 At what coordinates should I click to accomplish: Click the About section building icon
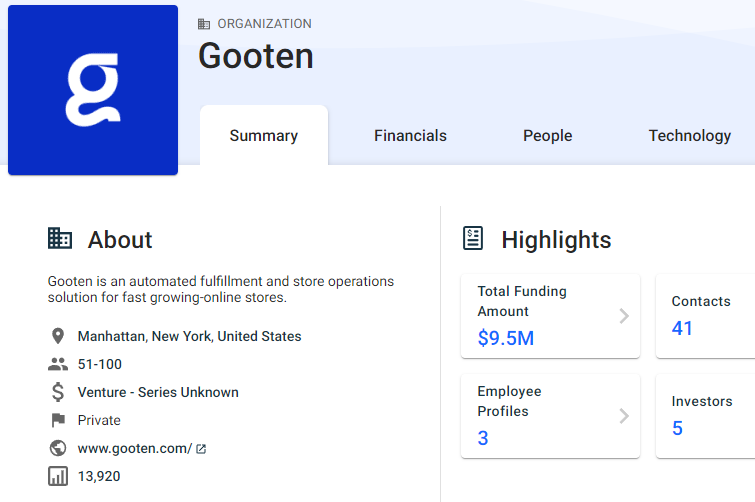coord(60,239)
